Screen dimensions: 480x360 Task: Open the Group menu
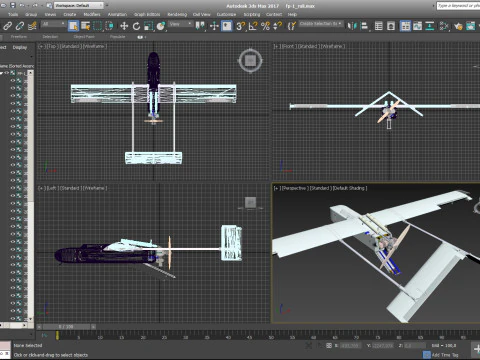(31, 14)
